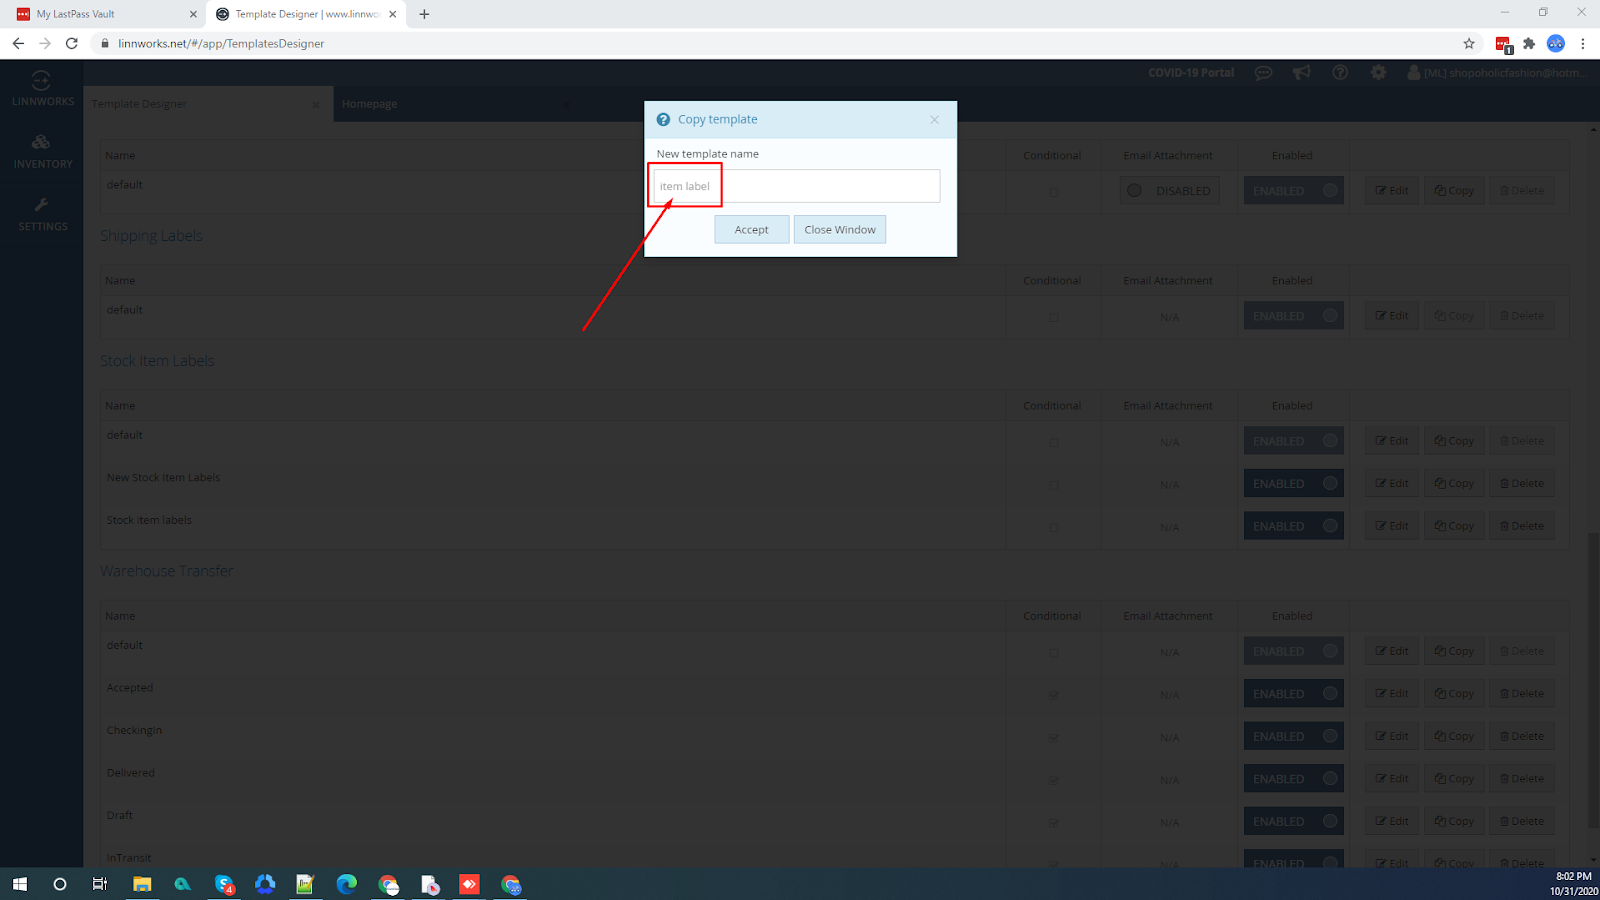Click the Close Window button
The height and width of the screenshot is (900, 1600).
pos(840,230)
